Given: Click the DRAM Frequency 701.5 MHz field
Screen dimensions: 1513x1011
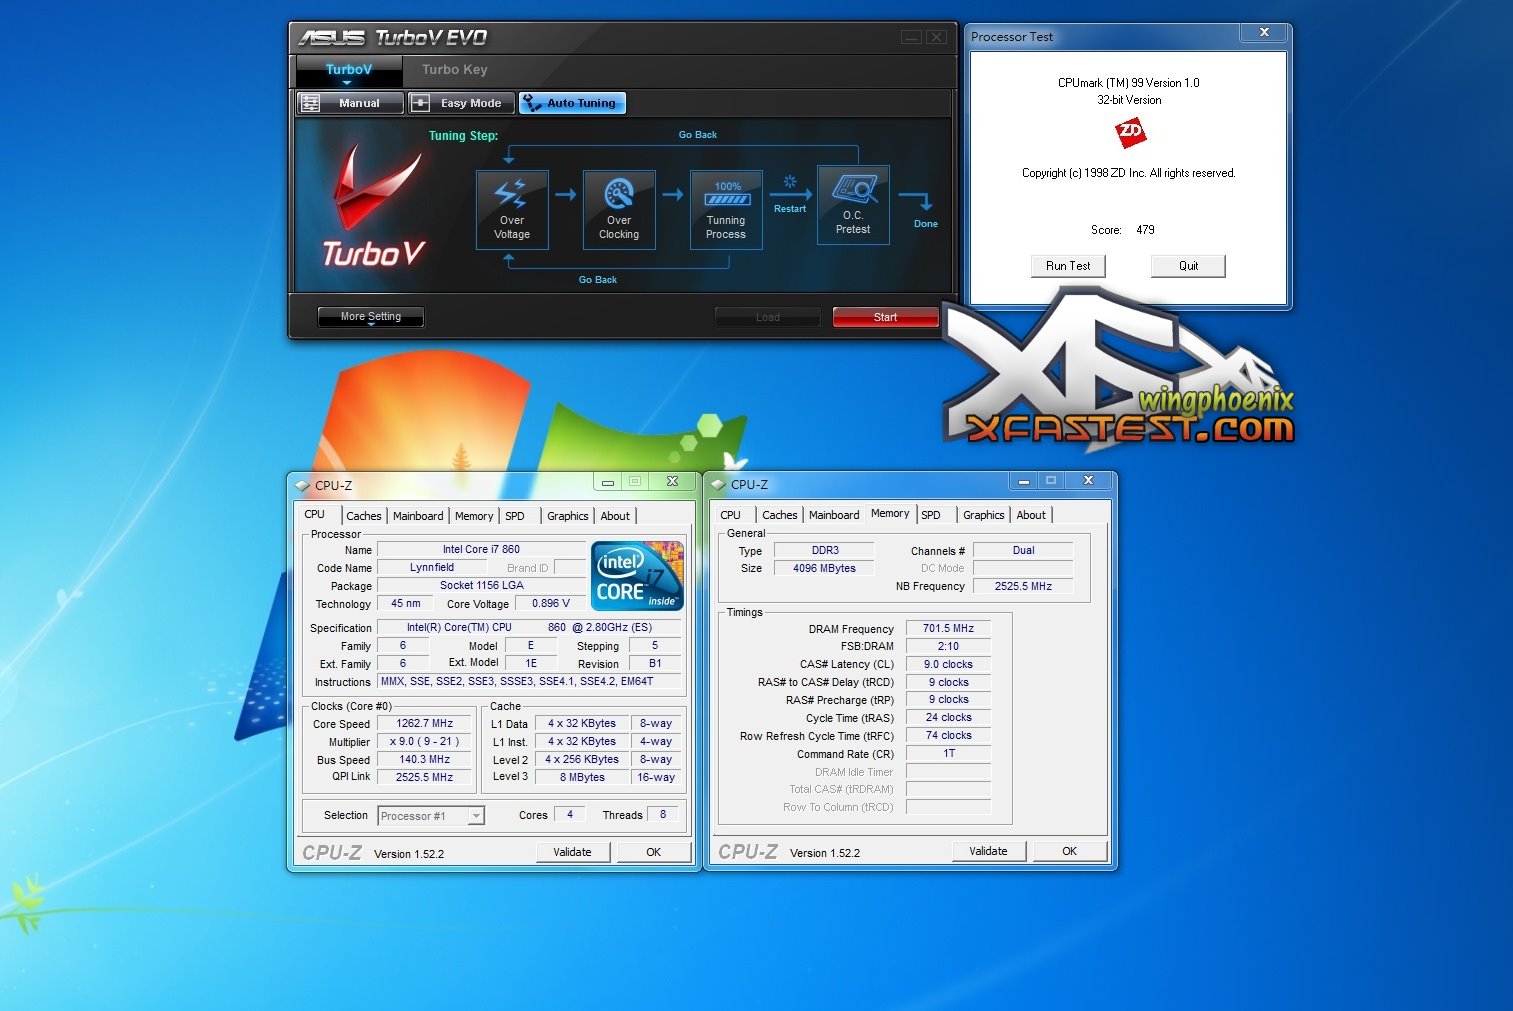Looking at the screenshot, I should 948,629.
